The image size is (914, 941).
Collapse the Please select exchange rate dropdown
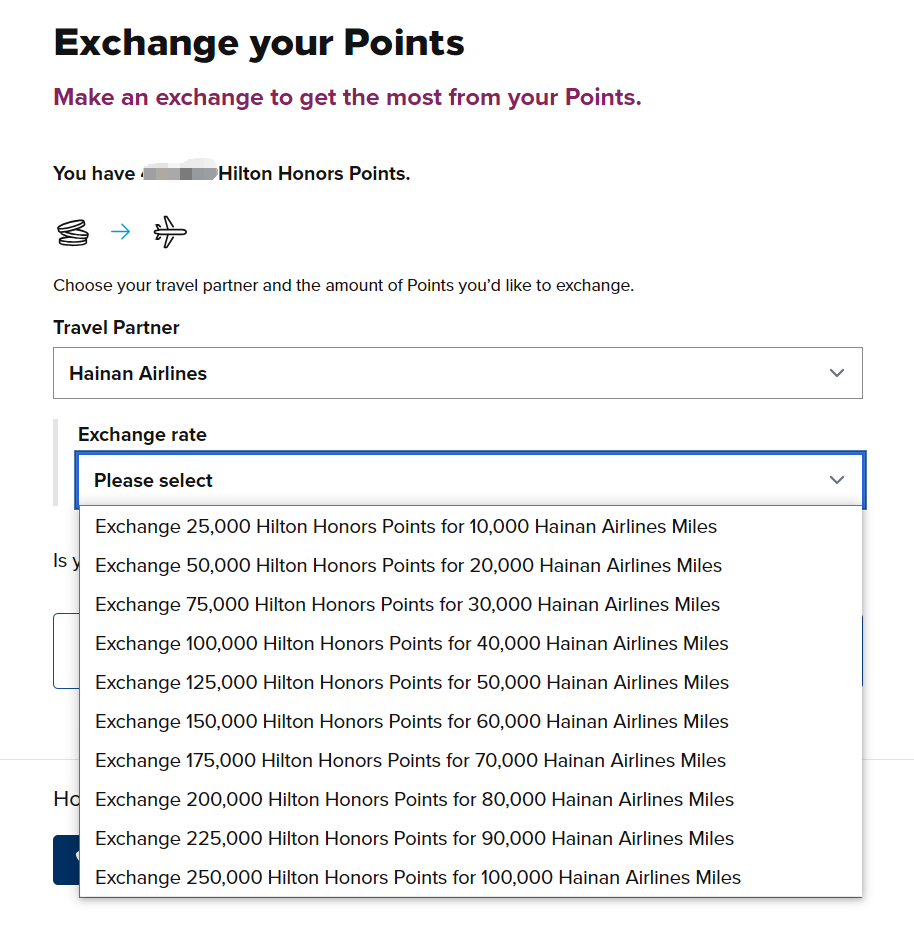coord(470,480)
